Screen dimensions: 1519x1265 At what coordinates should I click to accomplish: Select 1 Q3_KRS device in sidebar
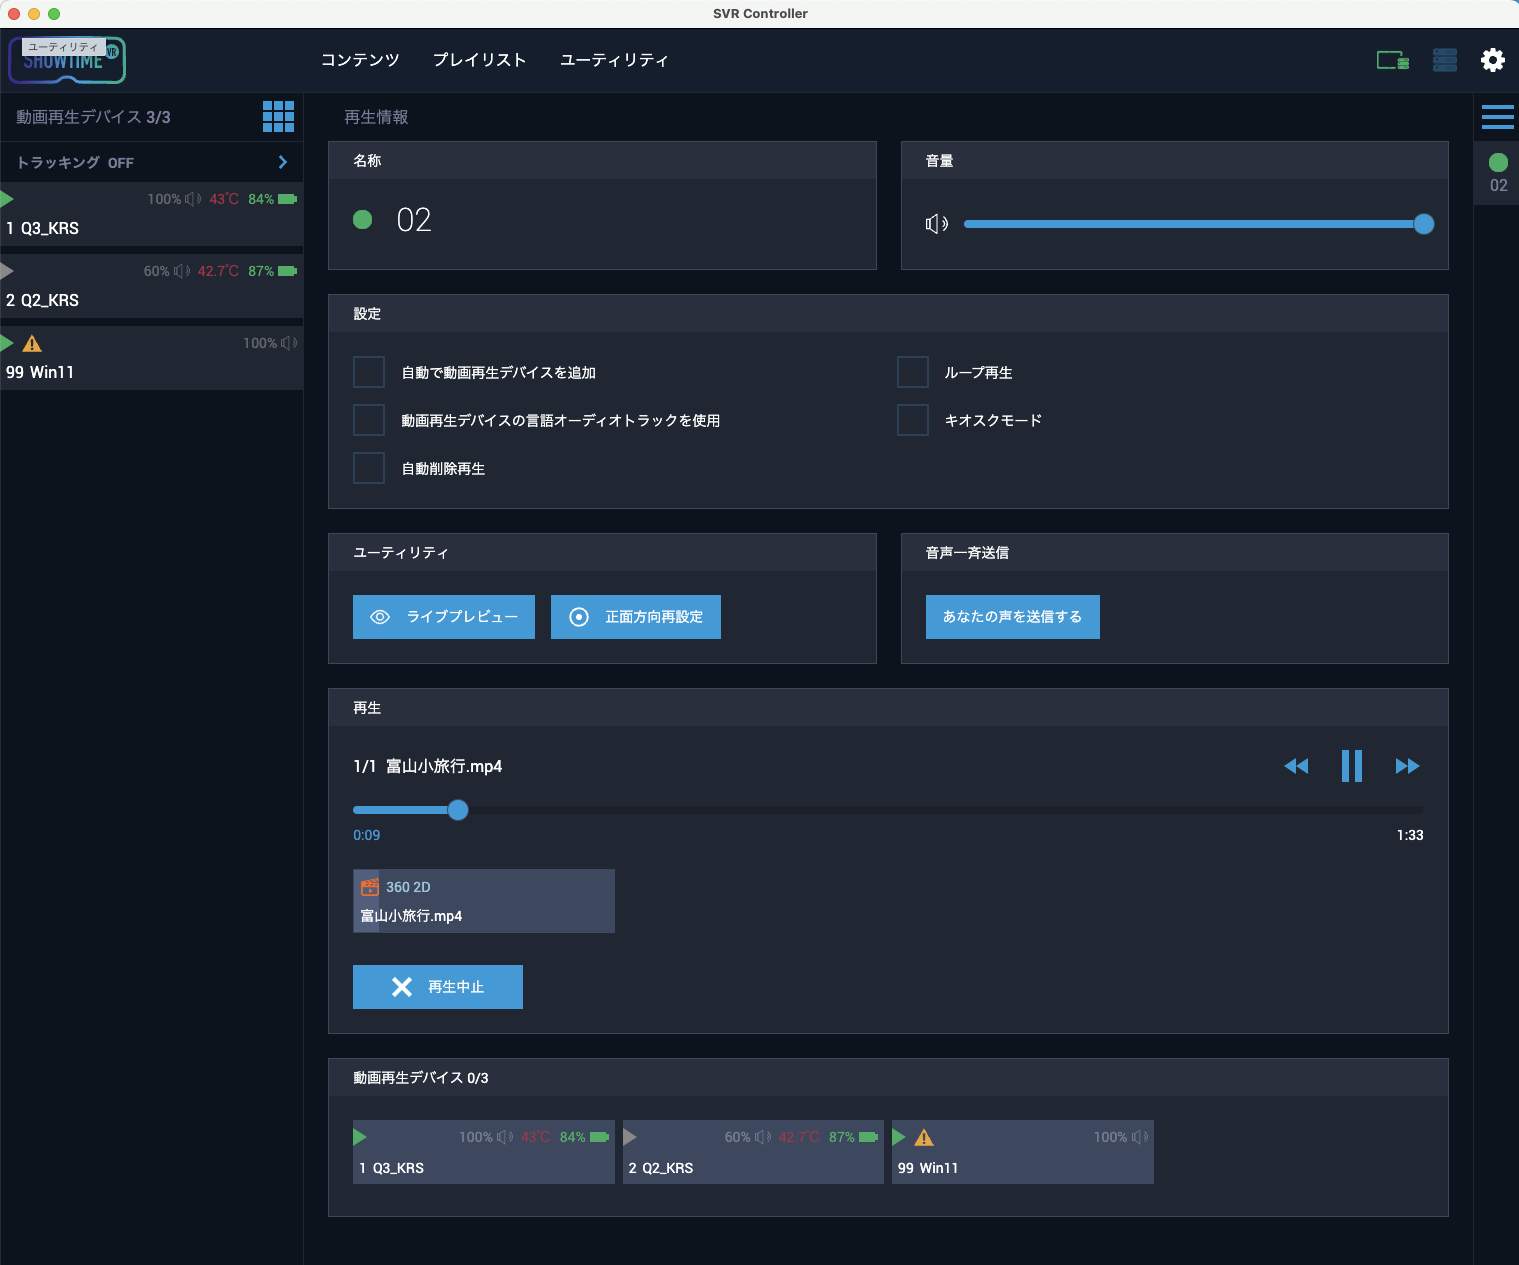point(151,214)
